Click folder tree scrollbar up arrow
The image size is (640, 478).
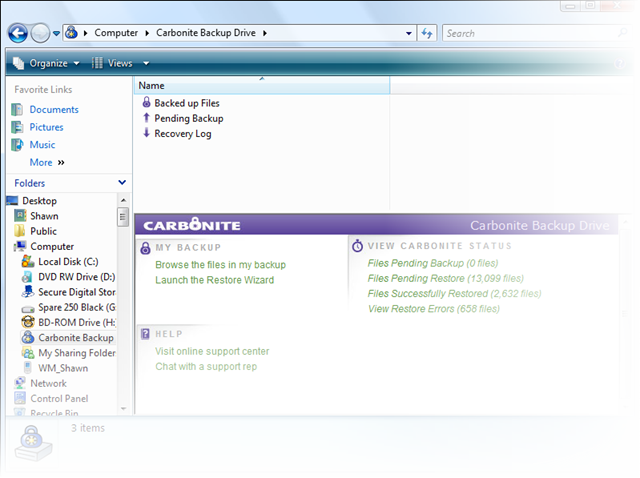coord(123,200)
